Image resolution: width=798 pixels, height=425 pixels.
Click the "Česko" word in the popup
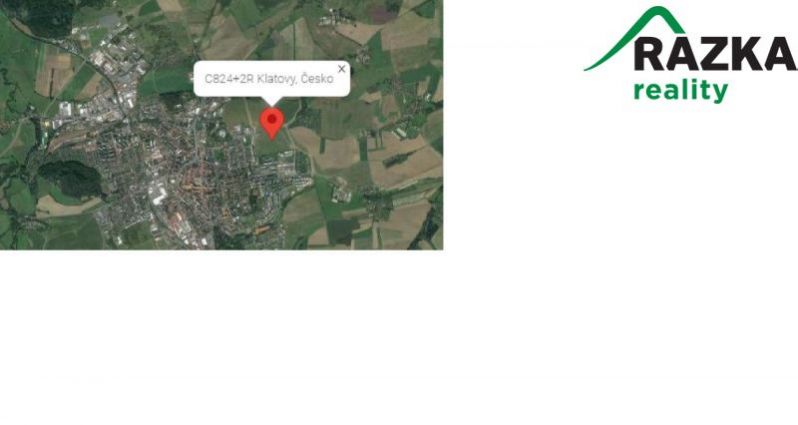click(317, 79)
